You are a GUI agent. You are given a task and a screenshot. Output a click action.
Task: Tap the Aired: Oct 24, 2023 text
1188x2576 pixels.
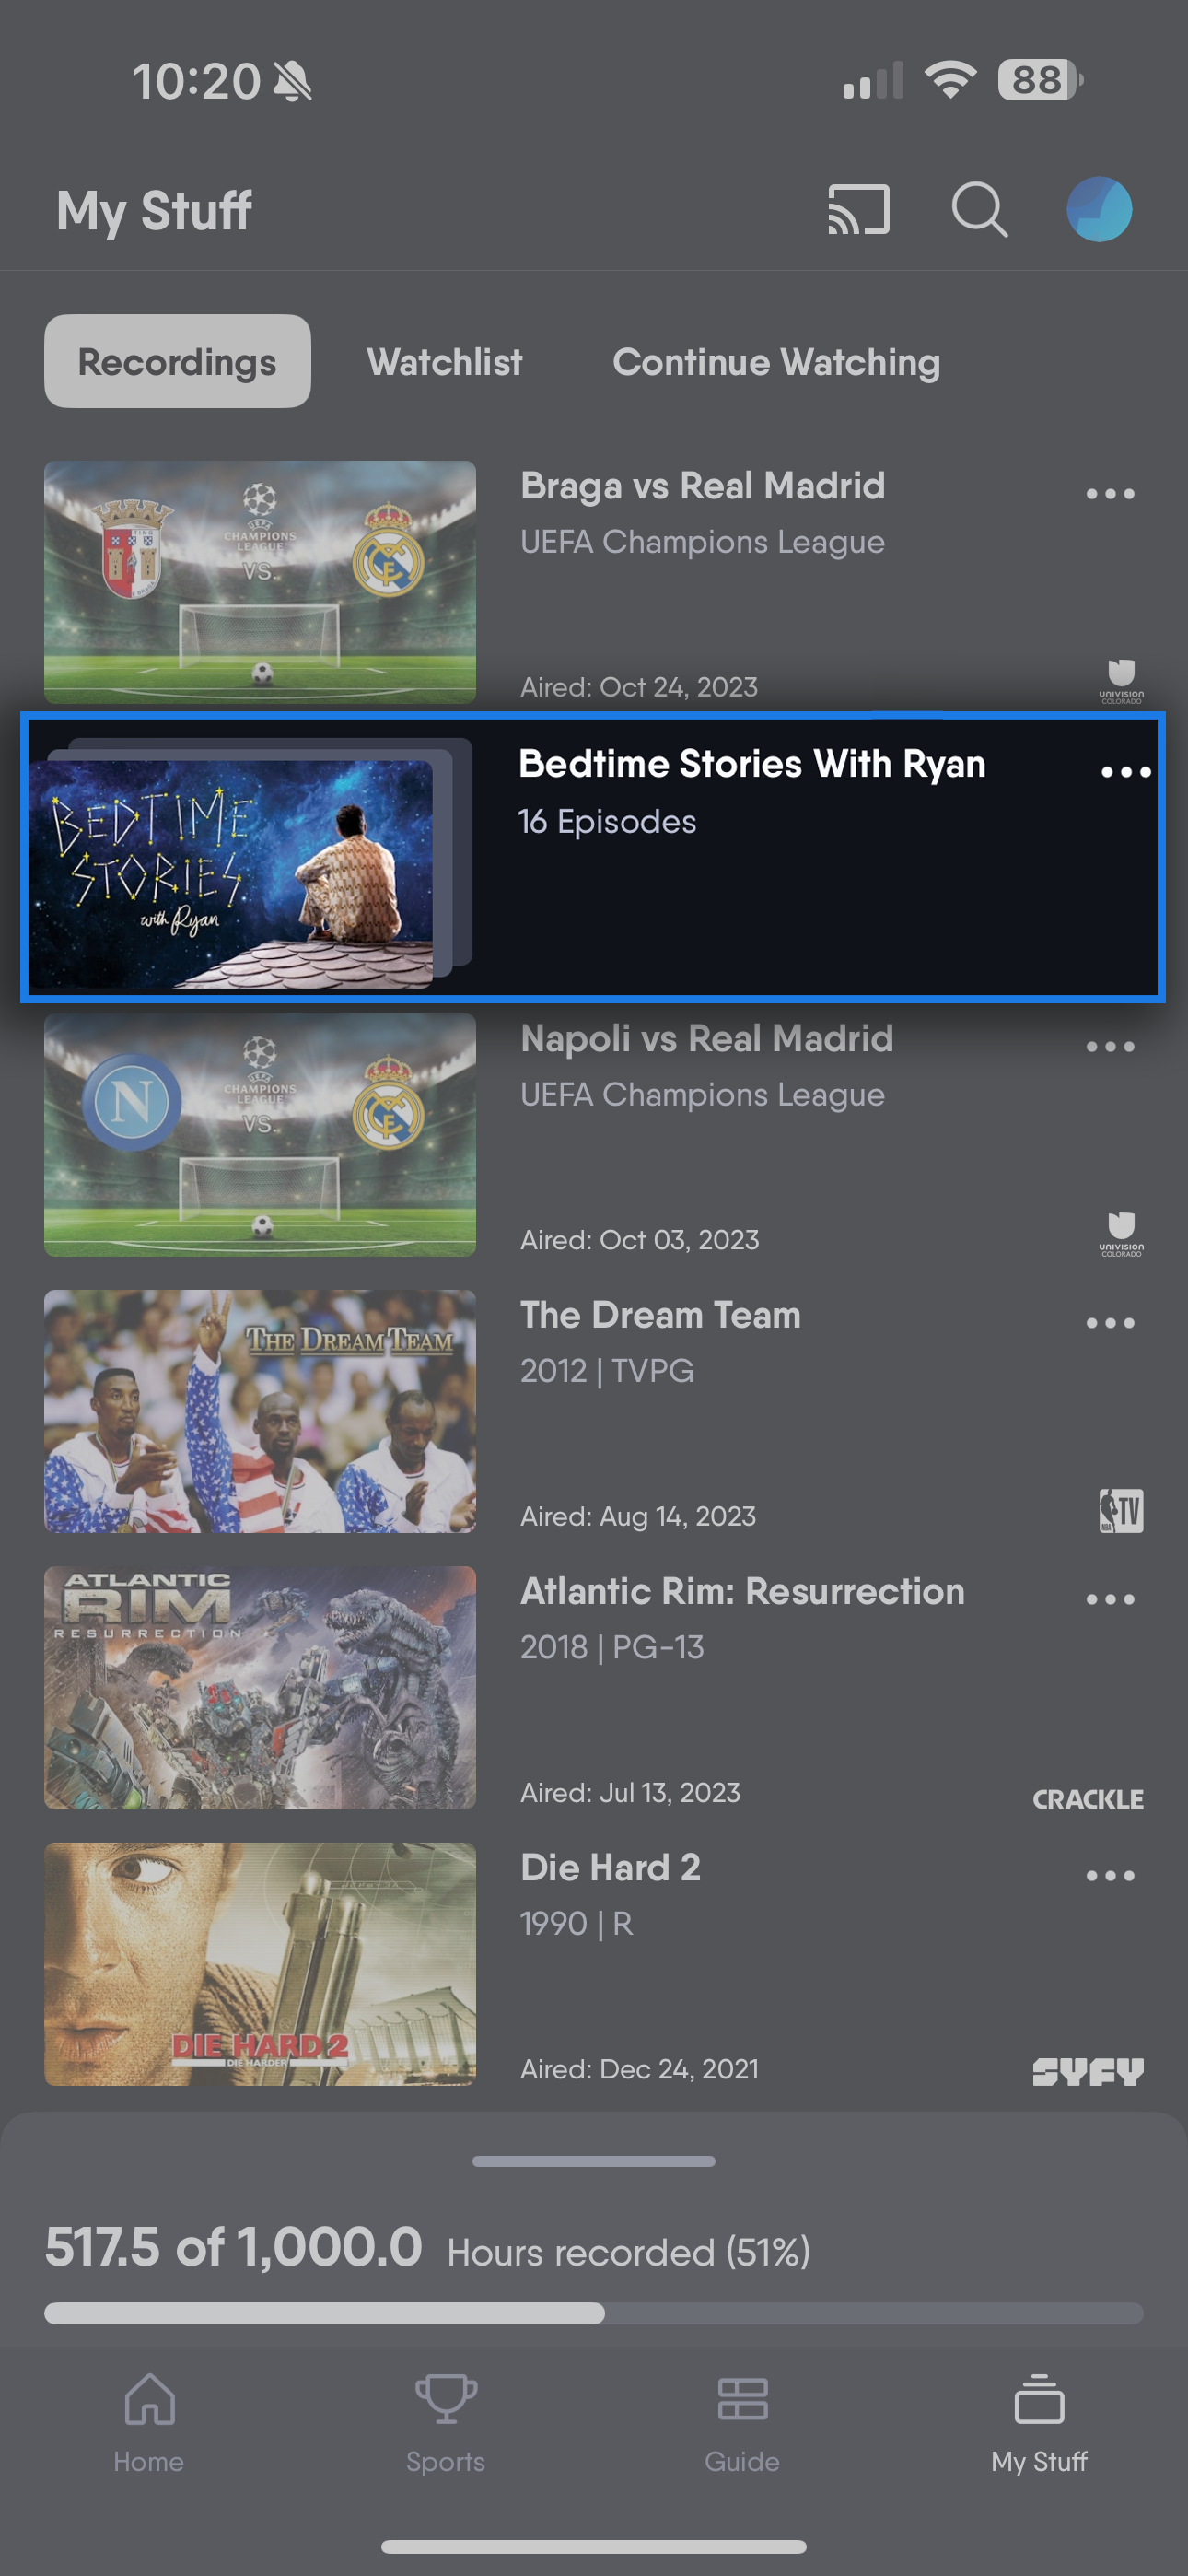click(x=639, y=688)
